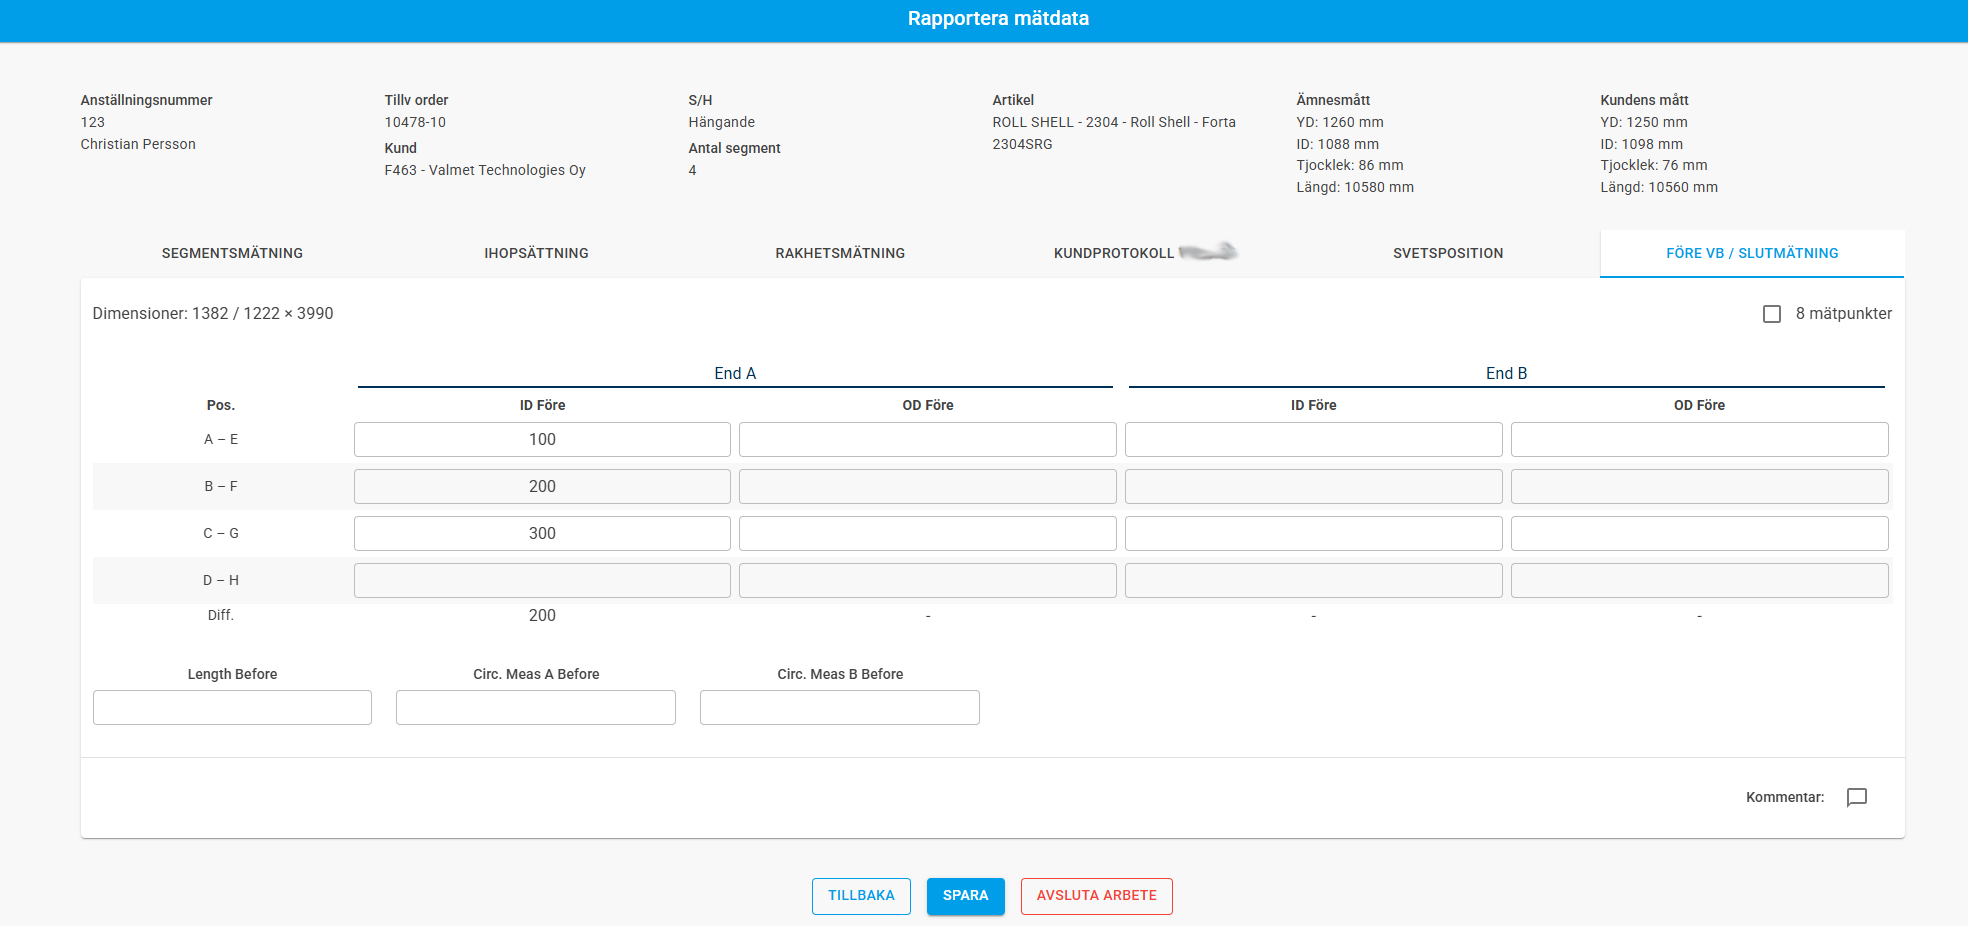Click End A ID Före field for D – H
This screenshot has height=926, width=1968.
point(542,580)
